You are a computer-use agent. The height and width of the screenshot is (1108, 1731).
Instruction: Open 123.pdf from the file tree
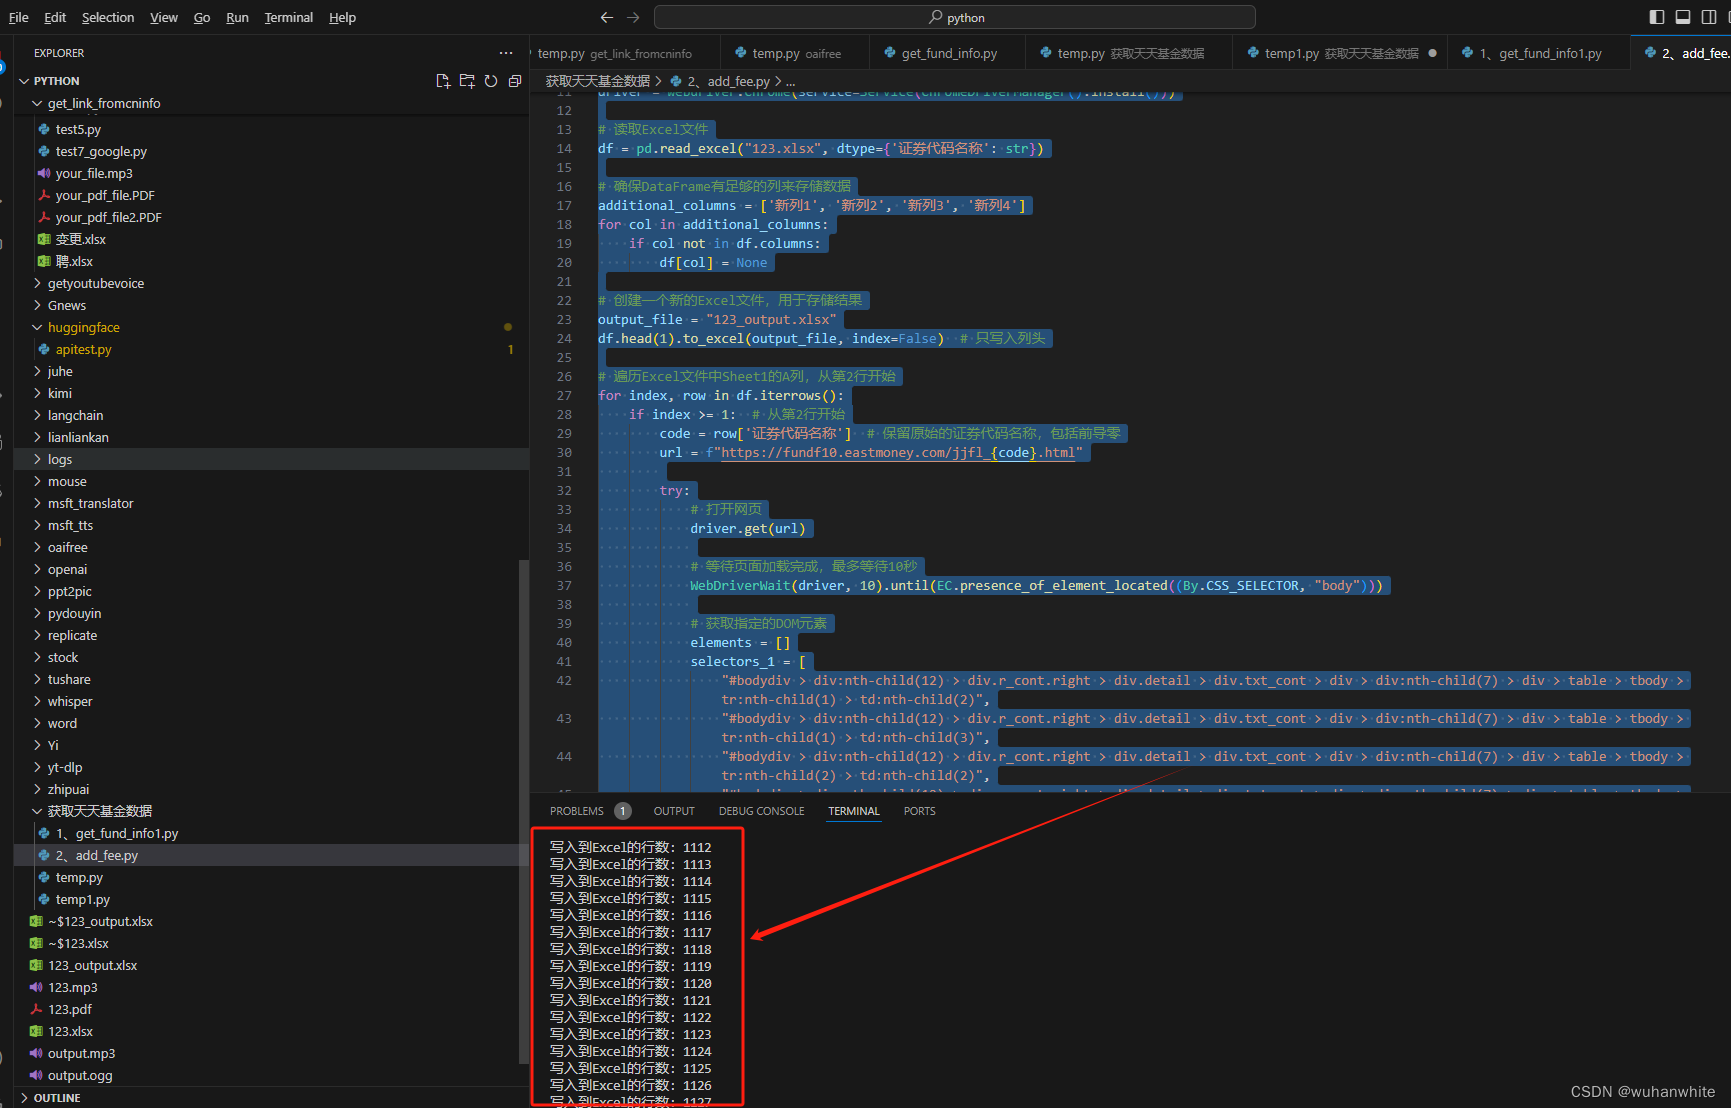click(x=70, y=1009)
